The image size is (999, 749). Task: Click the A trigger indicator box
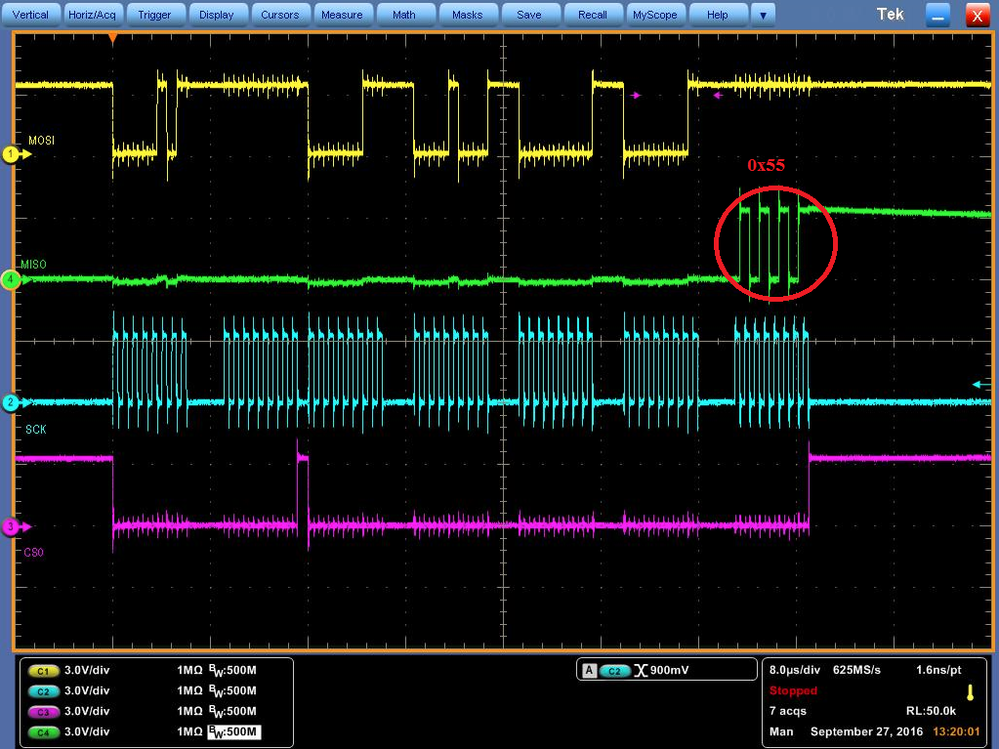(x=589, y=671)
